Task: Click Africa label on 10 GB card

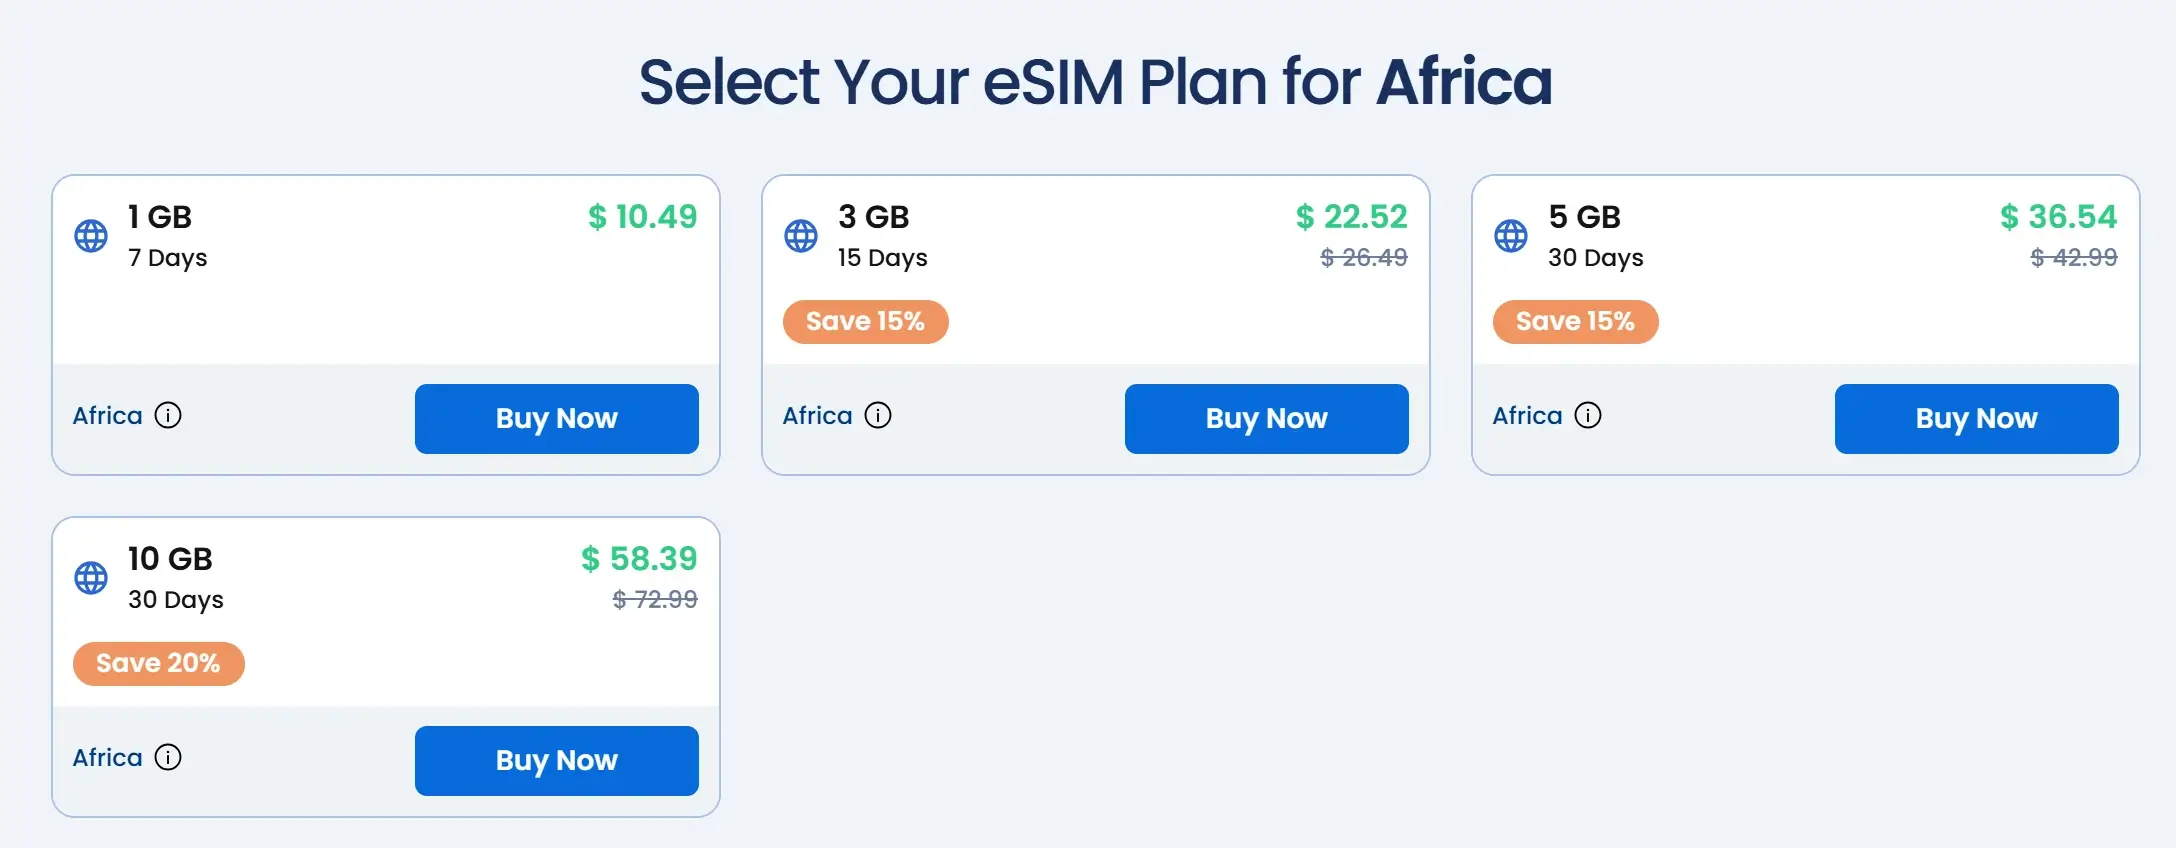Action: (107, 758)
